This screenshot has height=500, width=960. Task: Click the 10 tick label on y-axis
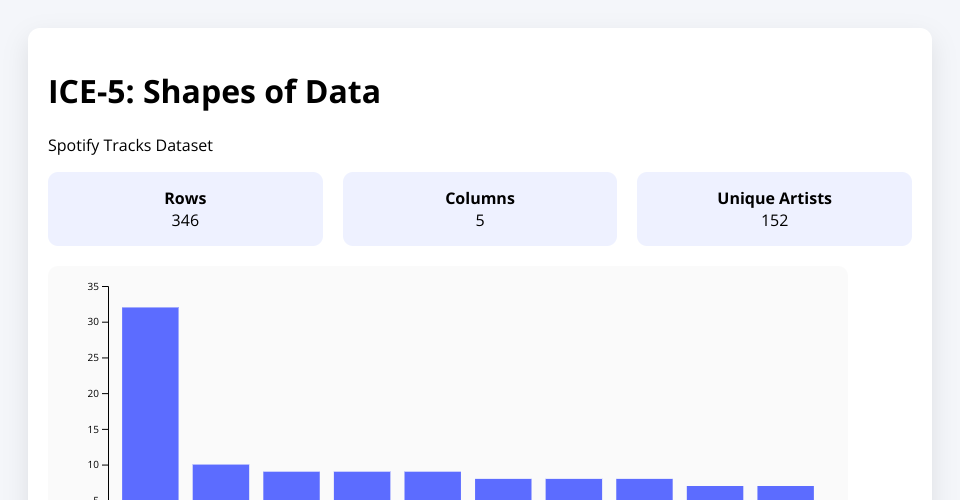93,465
